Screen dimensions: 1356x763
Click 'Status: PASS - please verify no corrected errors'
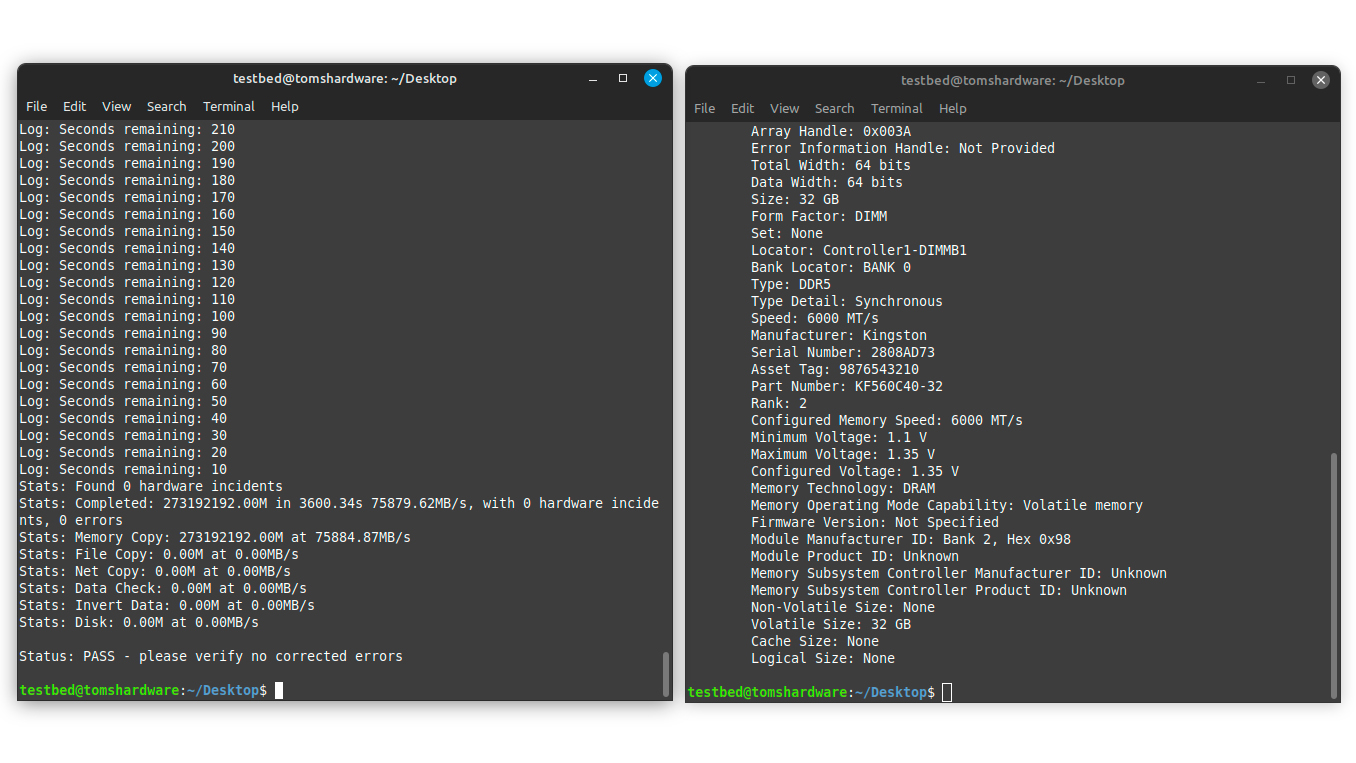point(211,656)
